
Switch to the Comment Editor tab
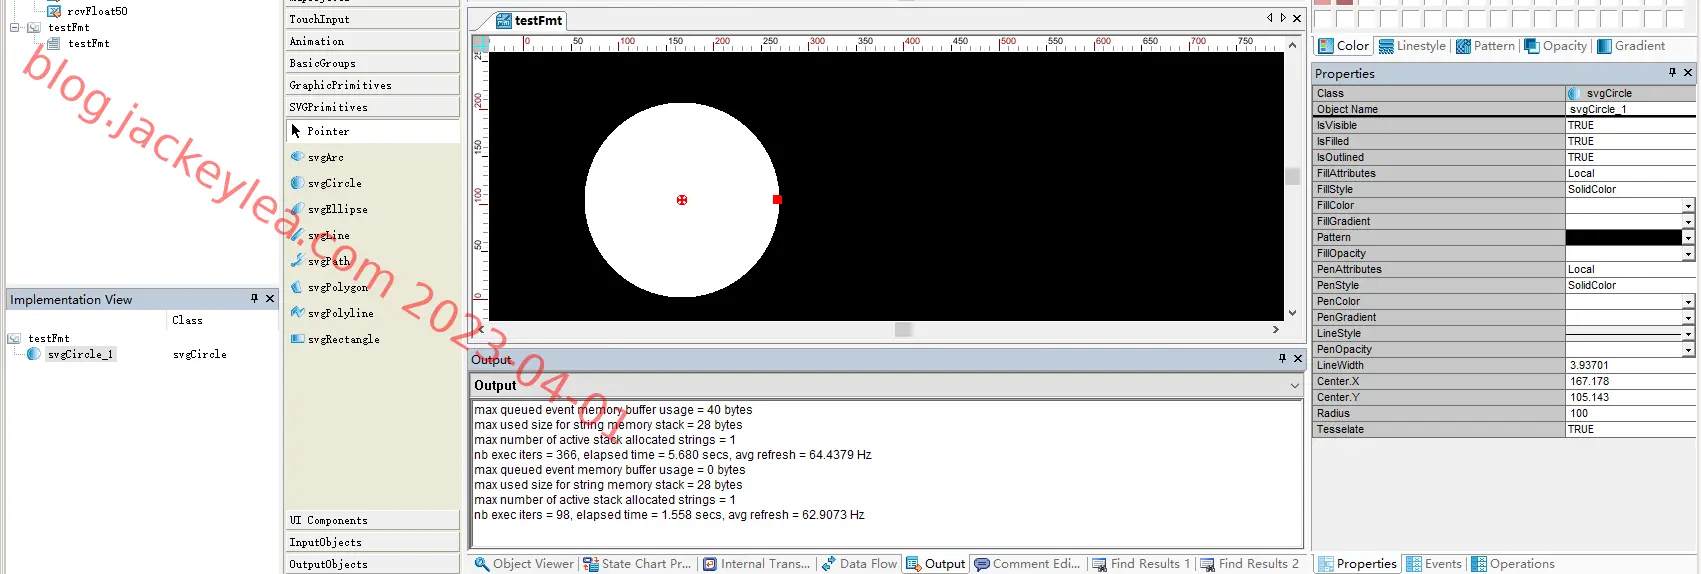1027,564
